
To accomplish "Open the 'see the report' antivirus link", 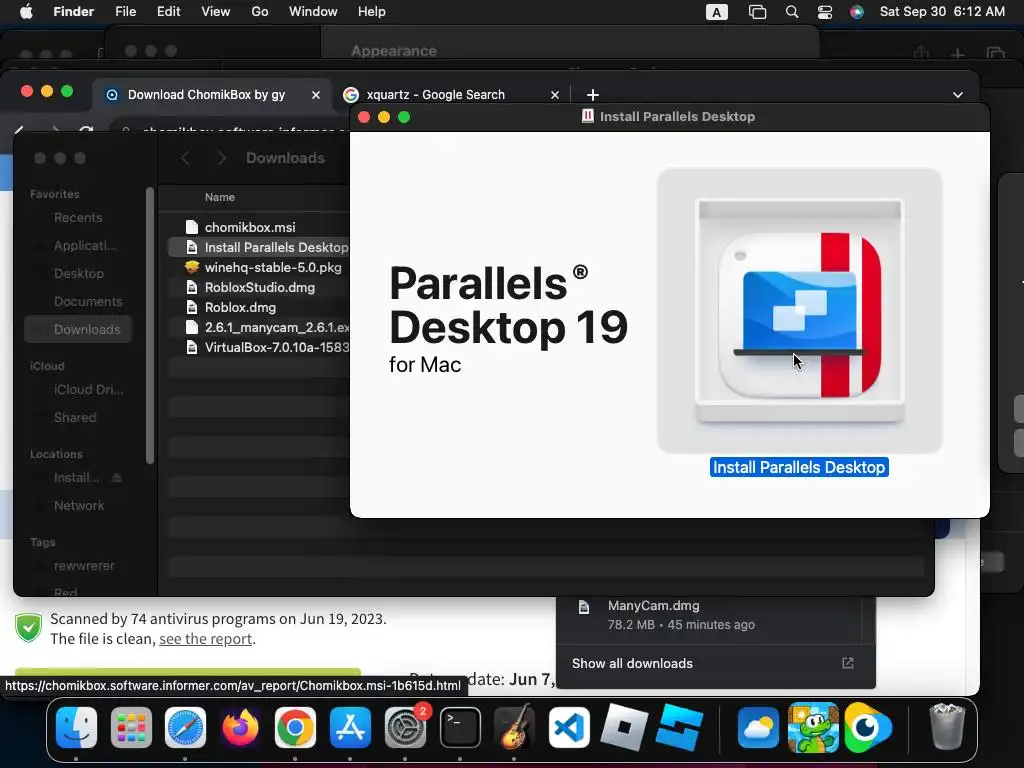I will [x=206, y=639].
